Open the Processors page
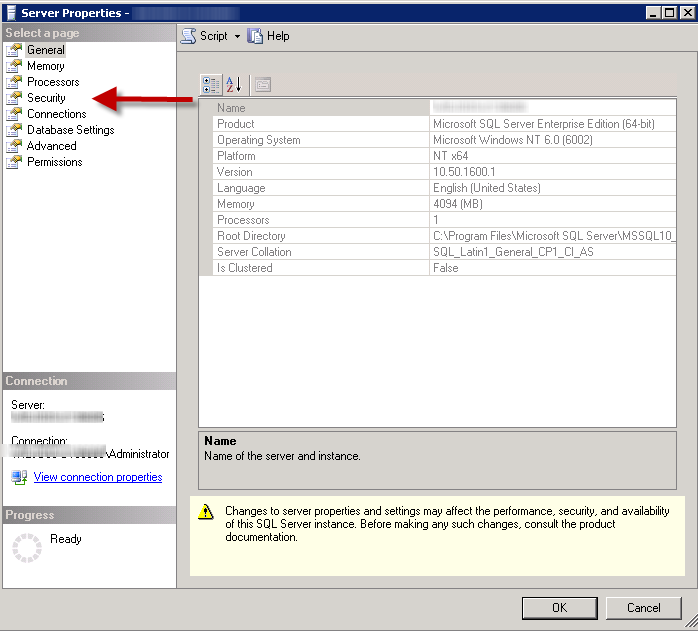 tap(53, 82)
